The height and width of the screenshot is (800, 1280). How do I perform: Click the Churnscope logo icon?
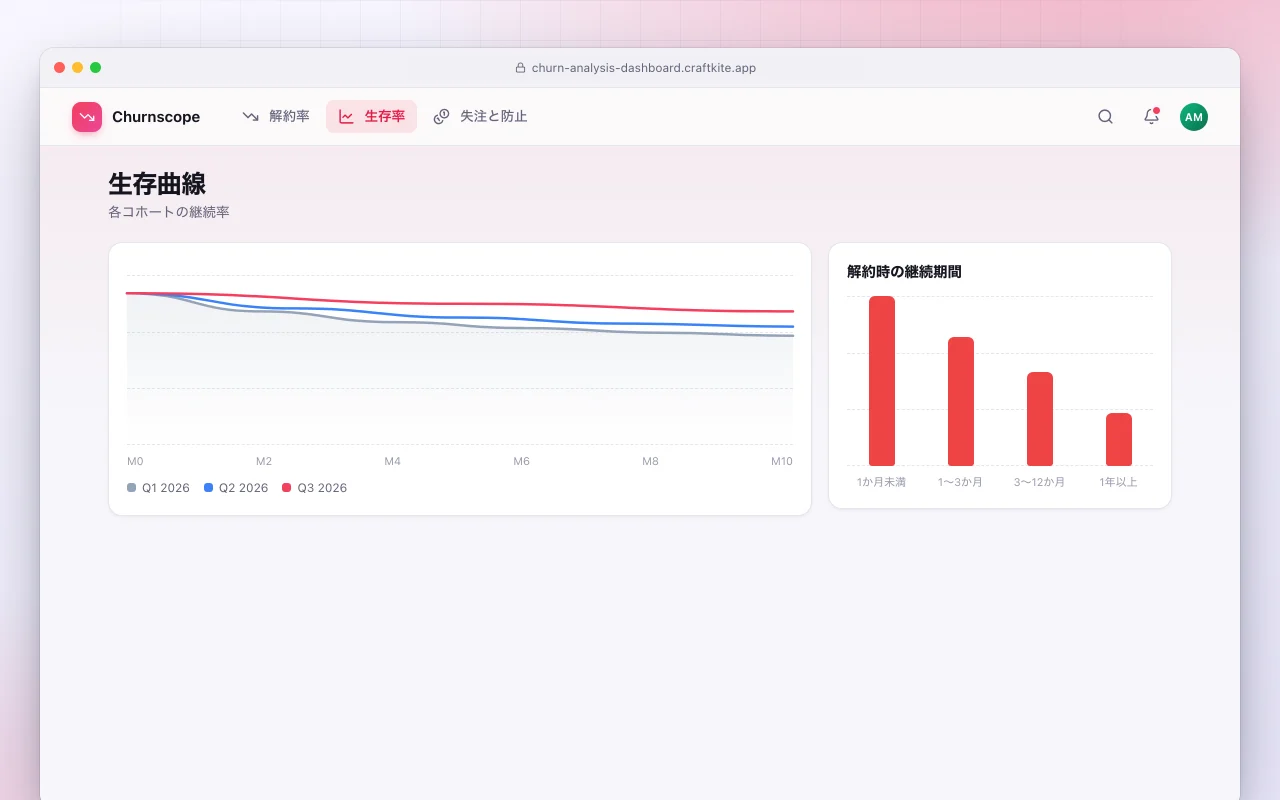pyautogui.click(x=87, y=117)
